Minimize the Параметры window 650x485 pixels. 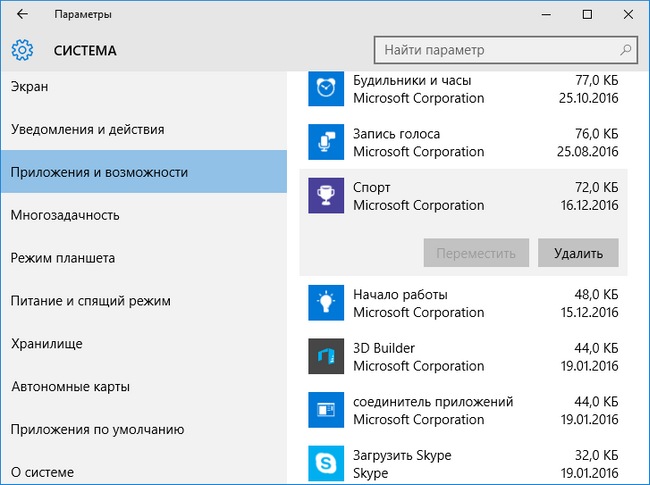[546, 15]
